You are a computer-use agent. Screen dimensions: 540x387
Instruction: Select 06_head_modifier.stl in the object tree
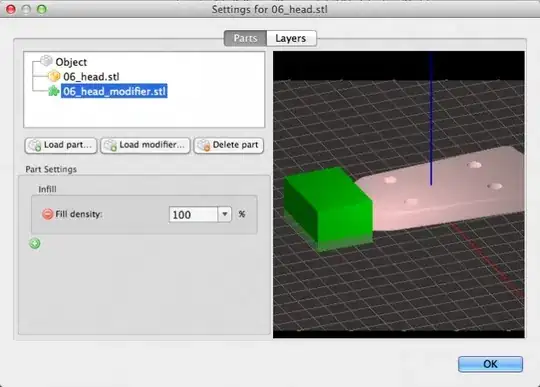[x=114, y=91]
